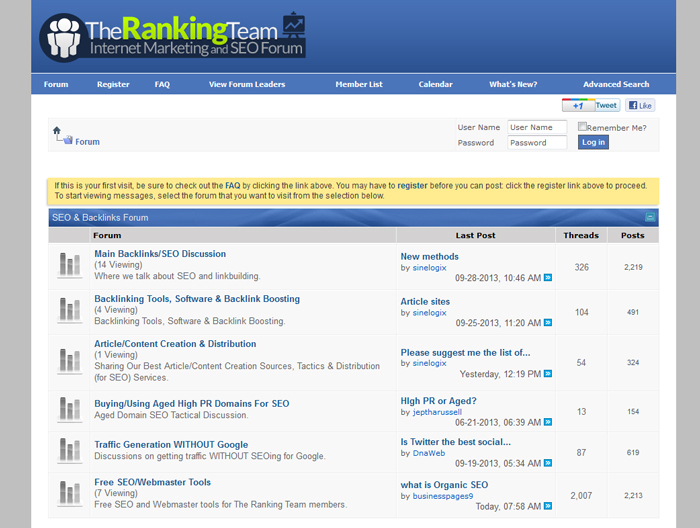
Task: Enable the Remember Me checkbox
Action: (x=582, y=126)
